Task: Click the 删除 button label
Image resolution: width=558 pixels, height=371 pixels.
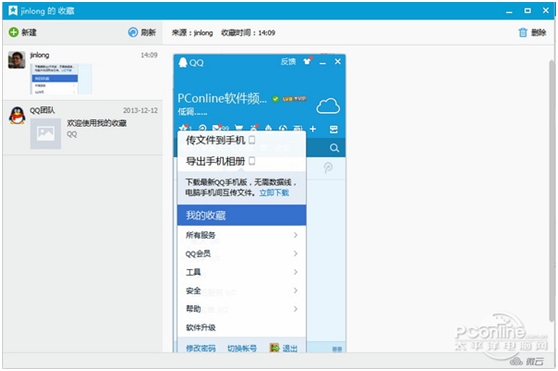Action: [538, 32]
